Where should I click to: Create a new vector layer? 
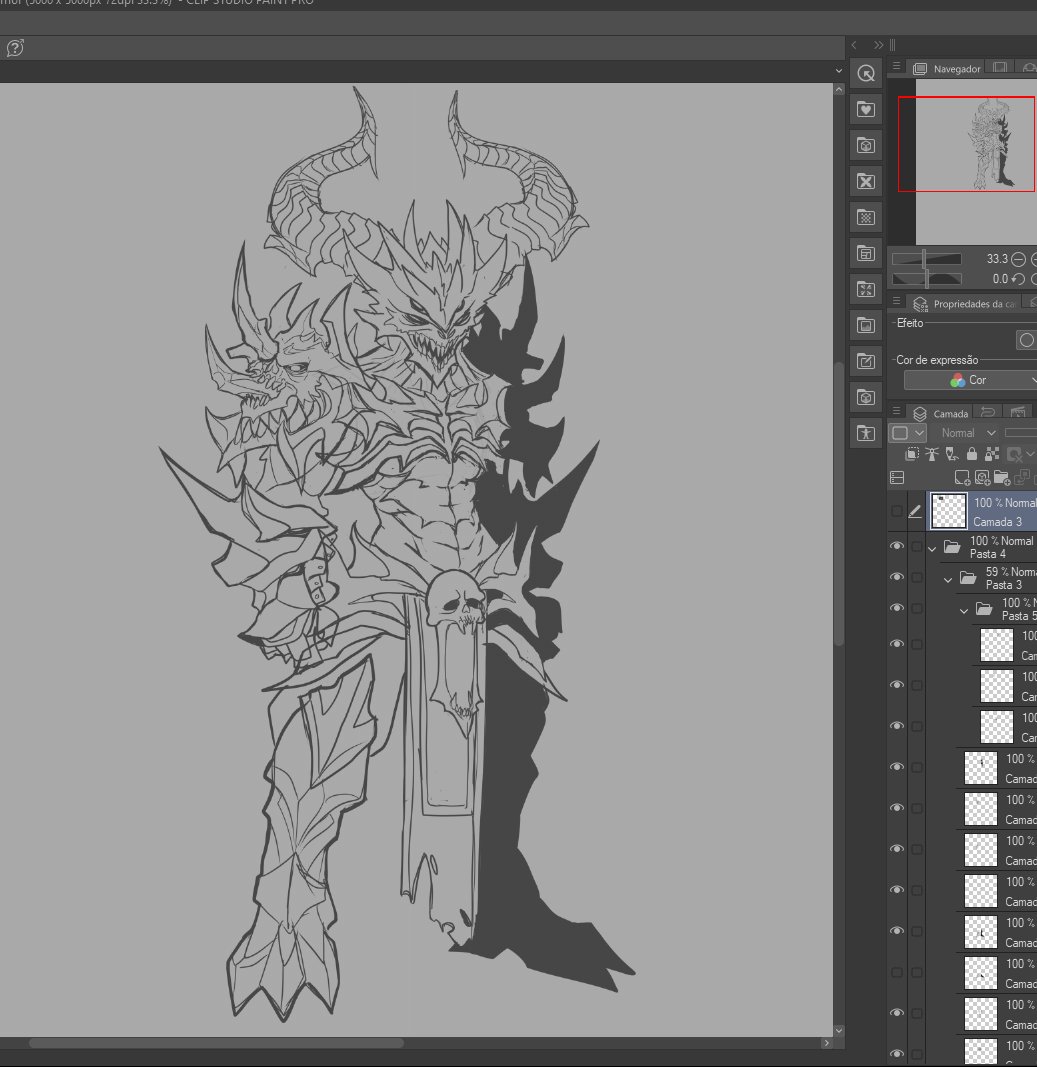[x=982, y=478]
